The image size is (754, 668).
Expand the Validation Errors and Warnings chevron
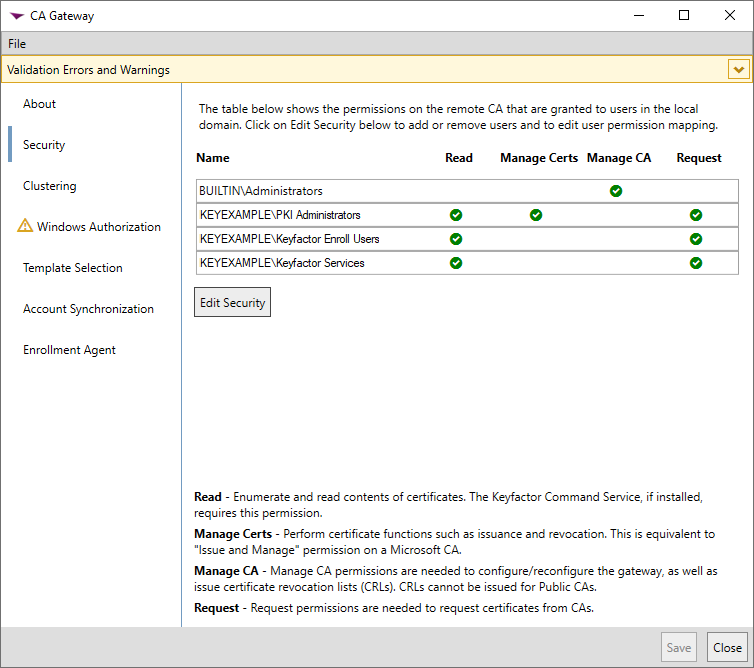pyautogui.click(x=739, y=70)
